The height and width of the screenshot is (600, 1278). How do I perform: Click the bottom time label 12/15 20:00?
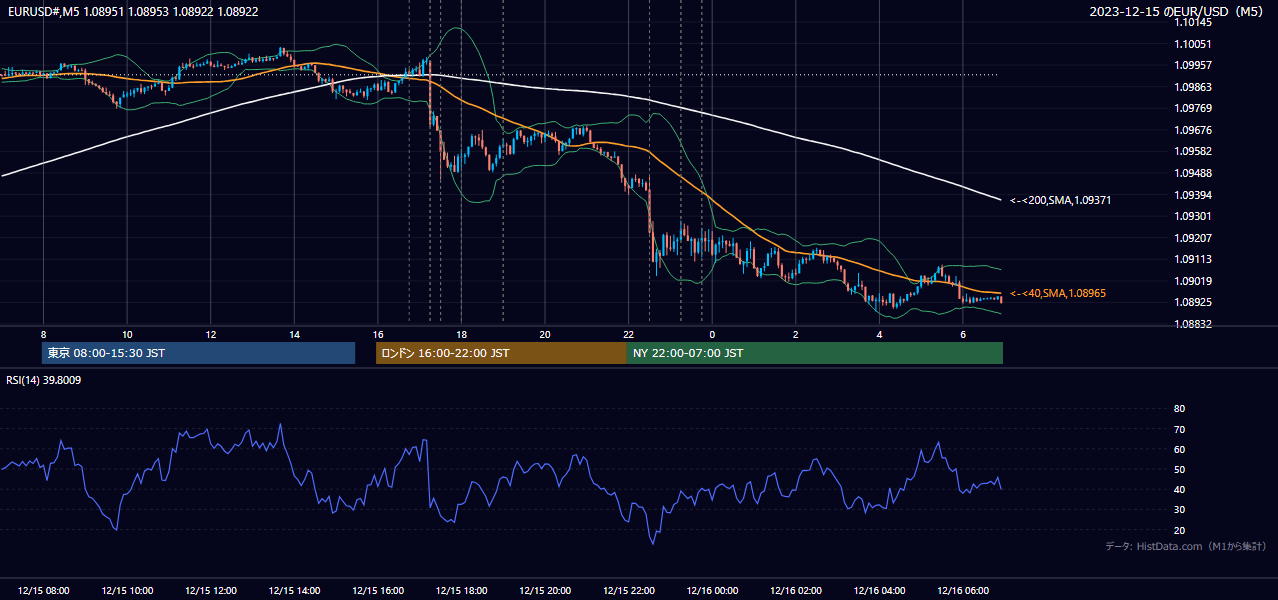tap(545, 591)
